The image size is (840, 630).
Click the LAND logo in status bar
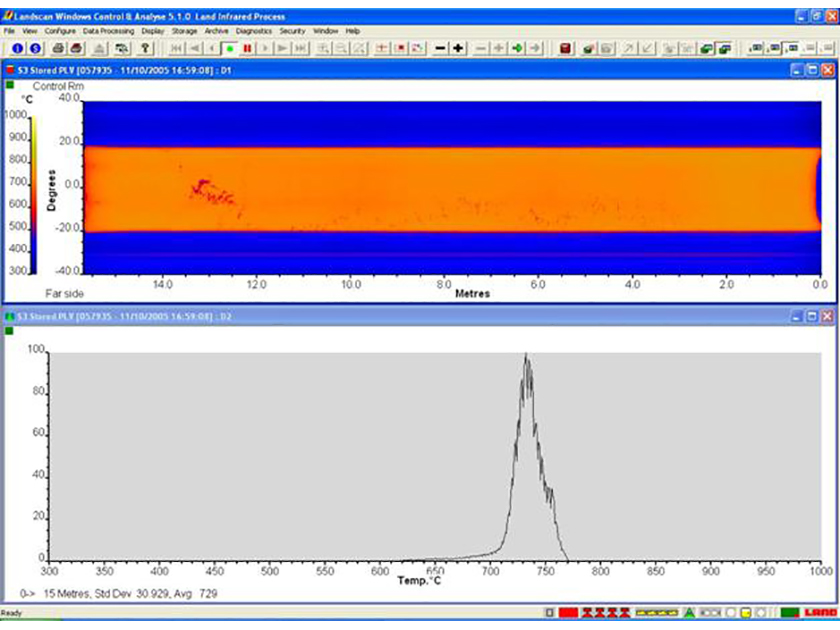[820, 612]
